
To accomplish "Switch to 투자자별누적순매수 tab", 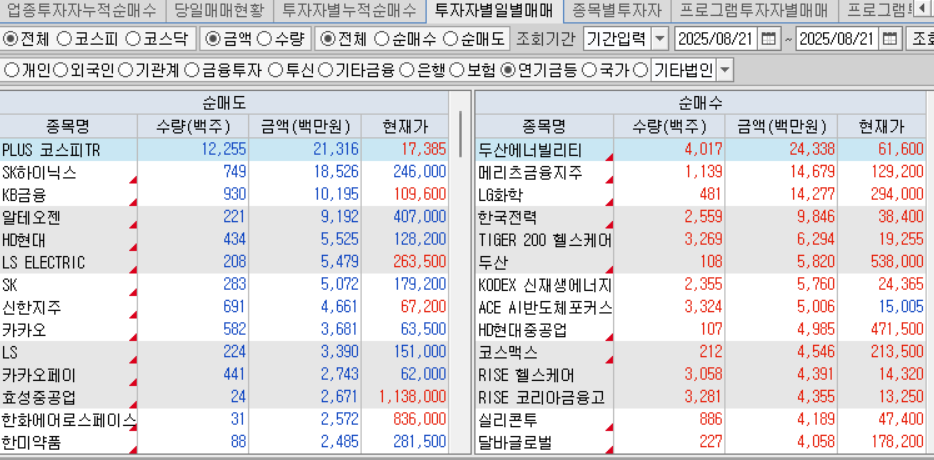I will pos(349,10).
